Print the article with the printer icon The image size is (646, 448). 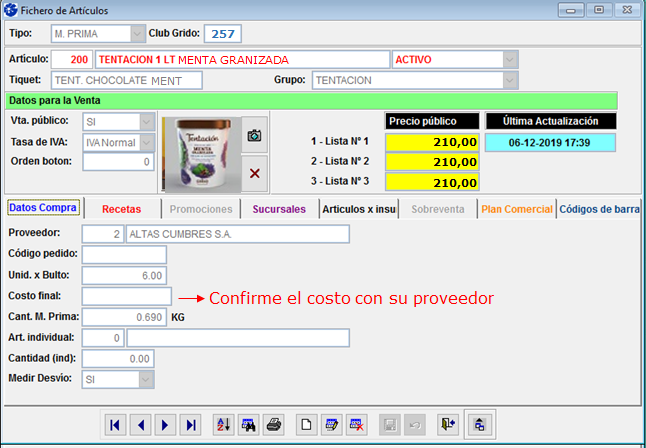pos(274,425)
